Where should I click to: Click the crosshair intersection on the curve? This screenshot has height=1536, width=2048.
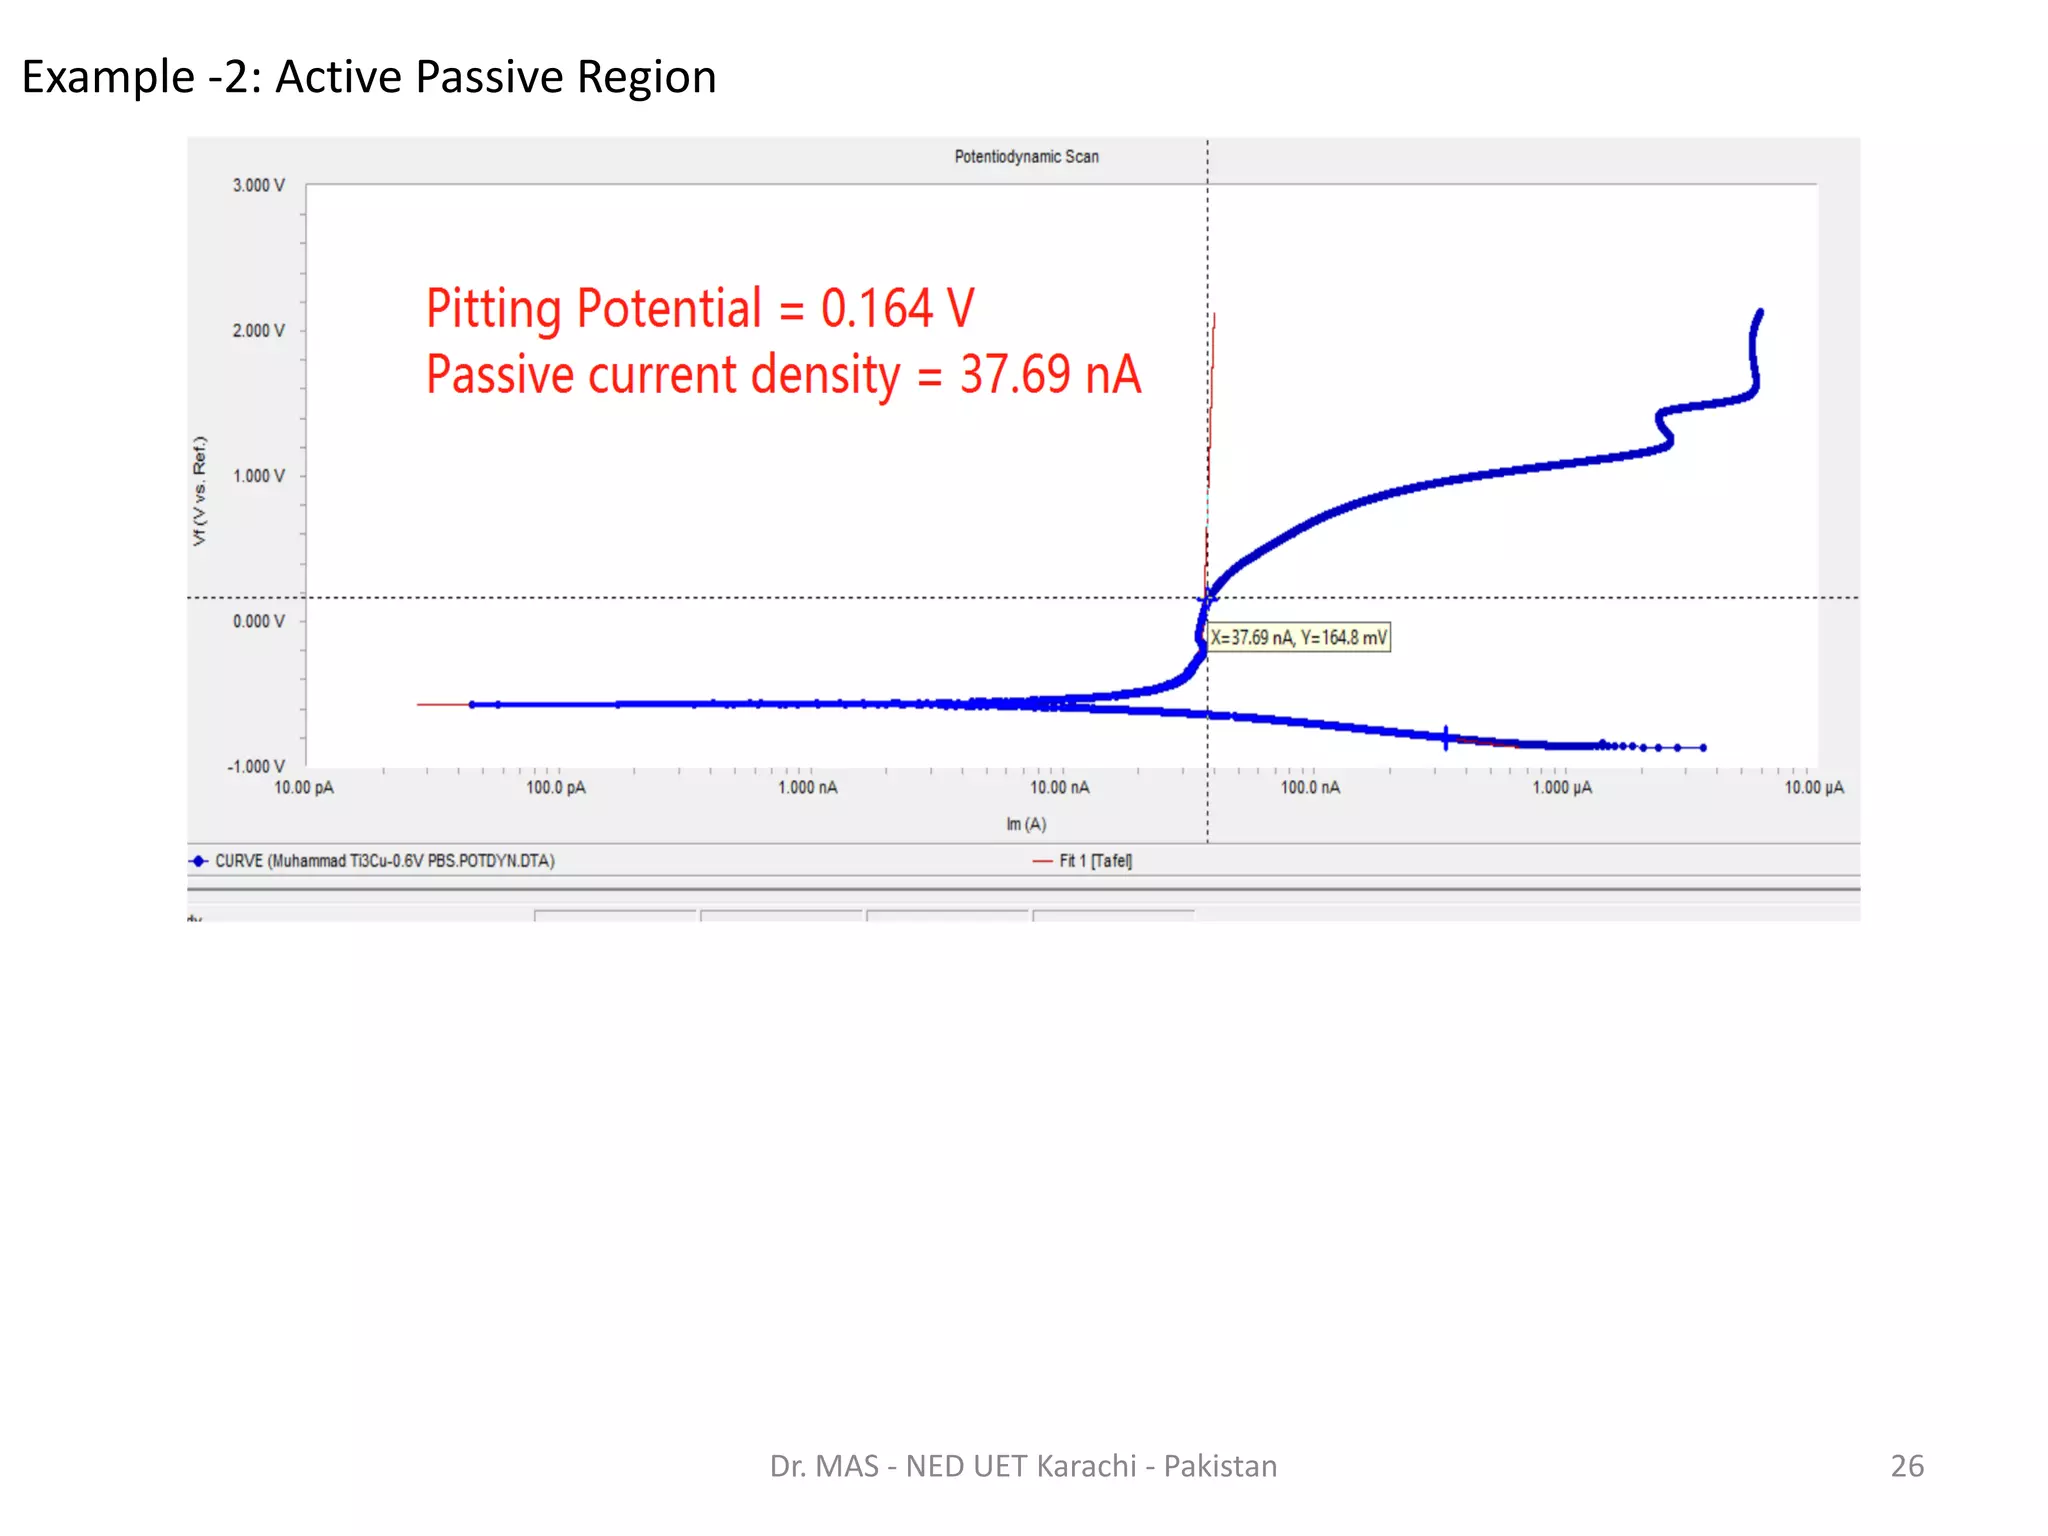click(x=1207, y=598)
